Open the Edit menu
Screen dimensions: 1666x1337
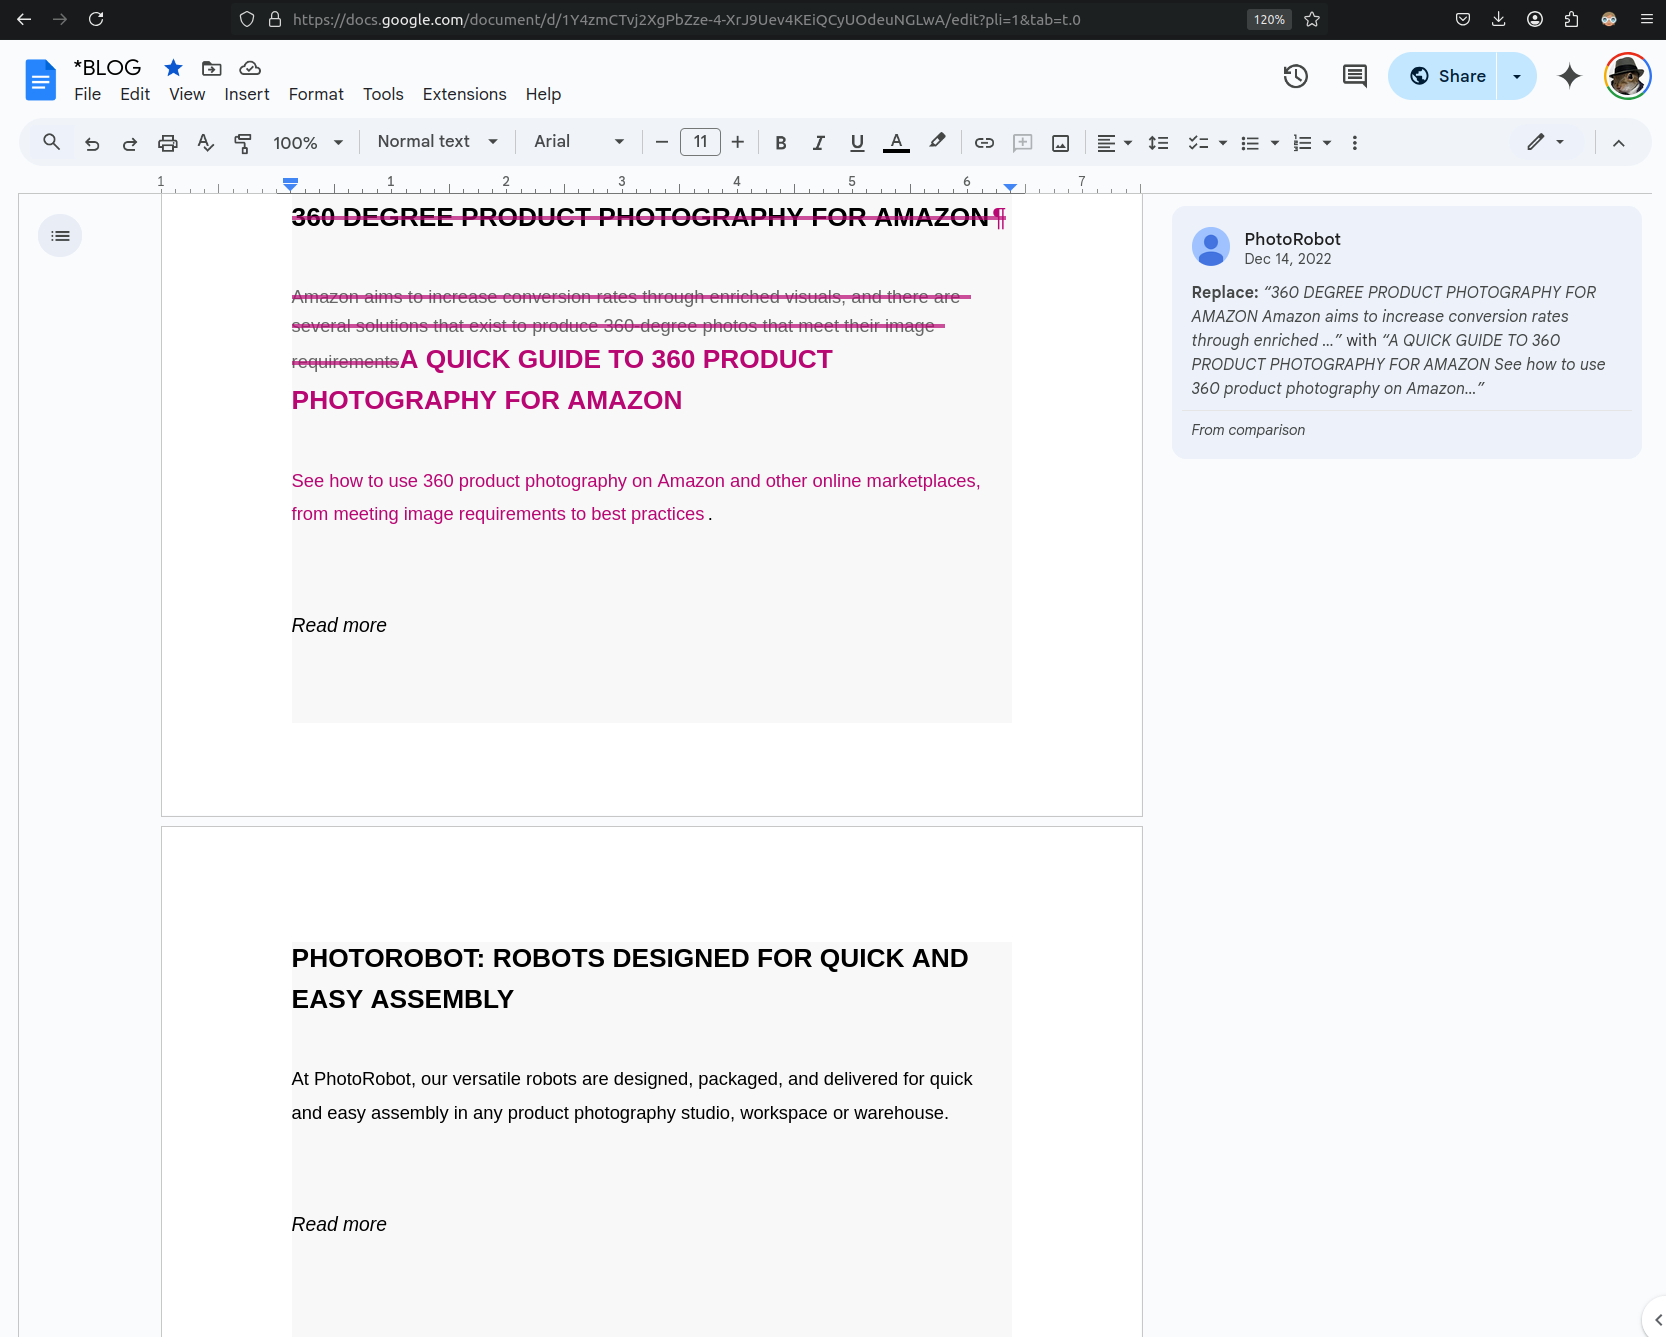(x=135, y=94)
